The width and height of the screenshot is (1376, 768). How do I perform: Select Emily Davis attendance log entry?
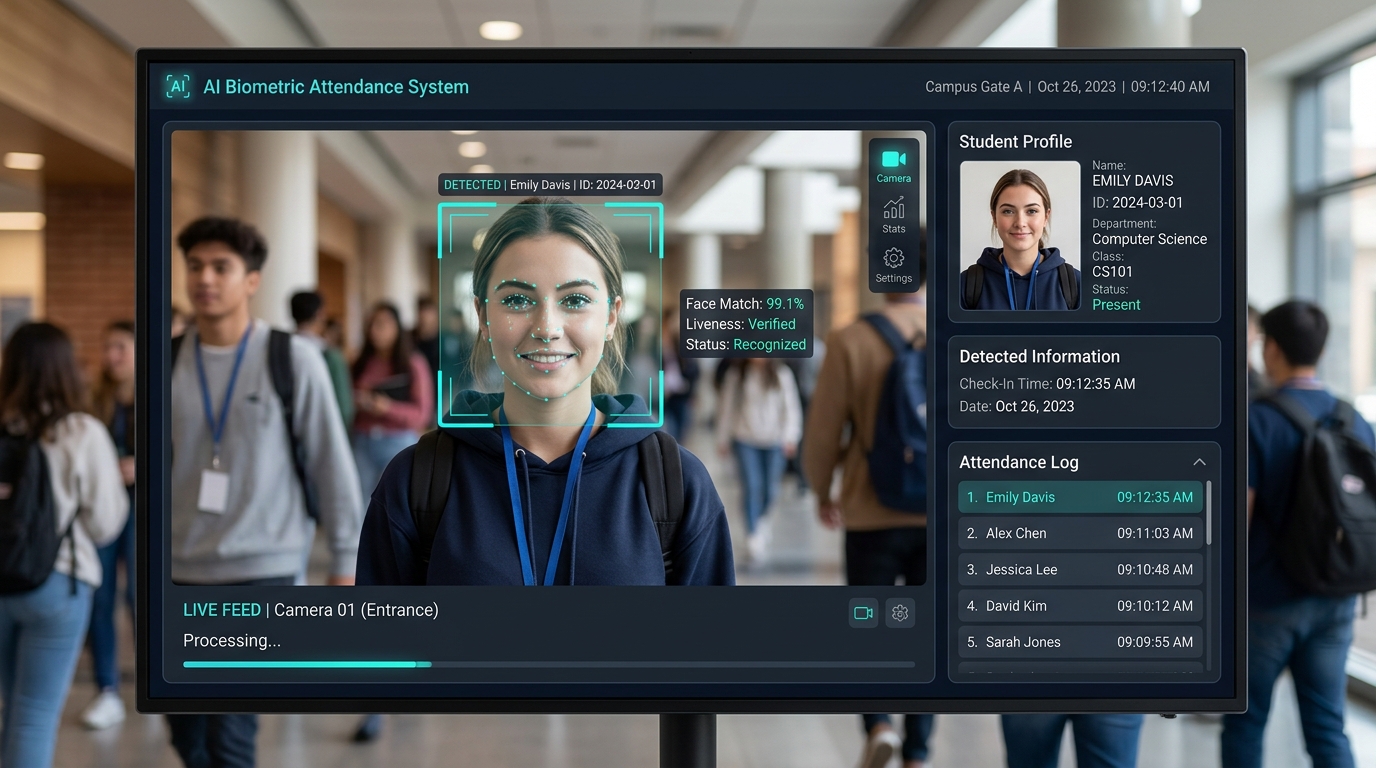point(1080,497)
